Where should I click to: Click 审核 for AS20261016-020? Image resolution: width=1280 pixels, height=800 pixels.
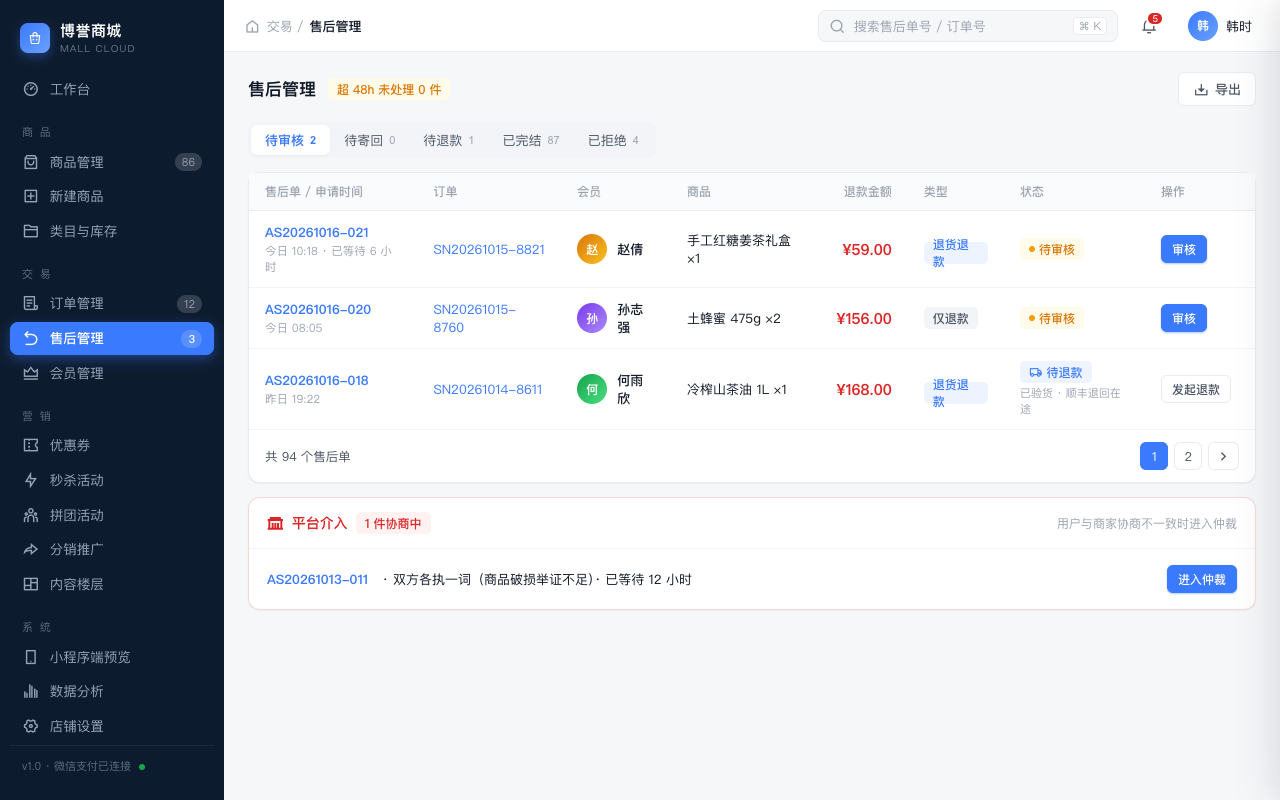point(1184,318)
